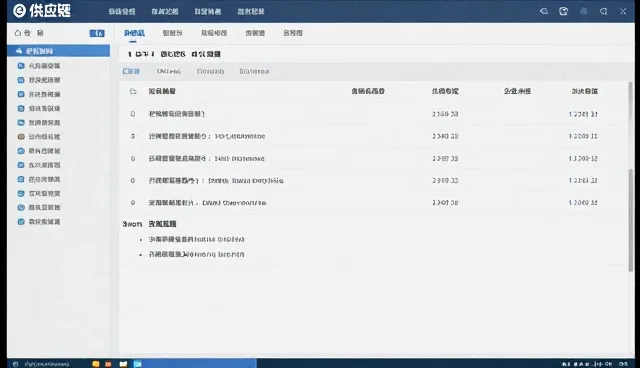Click the third sidebar item's blue icon
The width and height of the screenshot is (640, 368).
pyautogui.click(x=21, y=94)
